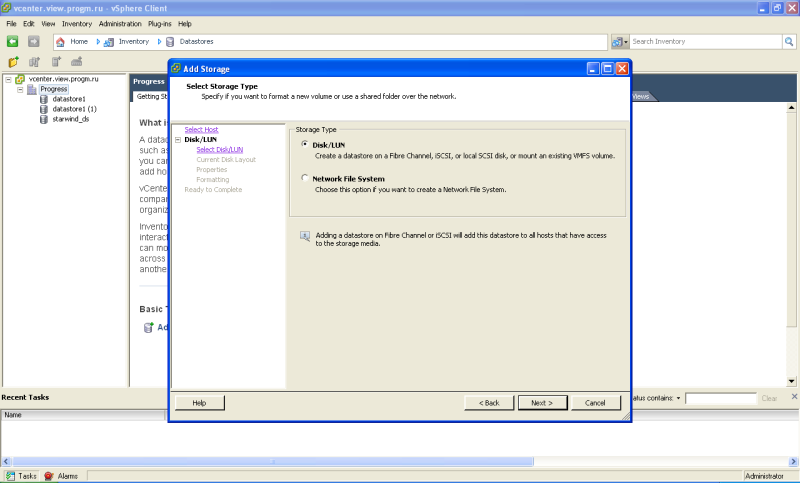Image resolution: width=800 pixels, height=483 pixels.
Task: Click the Select Host wizard link
Action: (x=202, y=130)
